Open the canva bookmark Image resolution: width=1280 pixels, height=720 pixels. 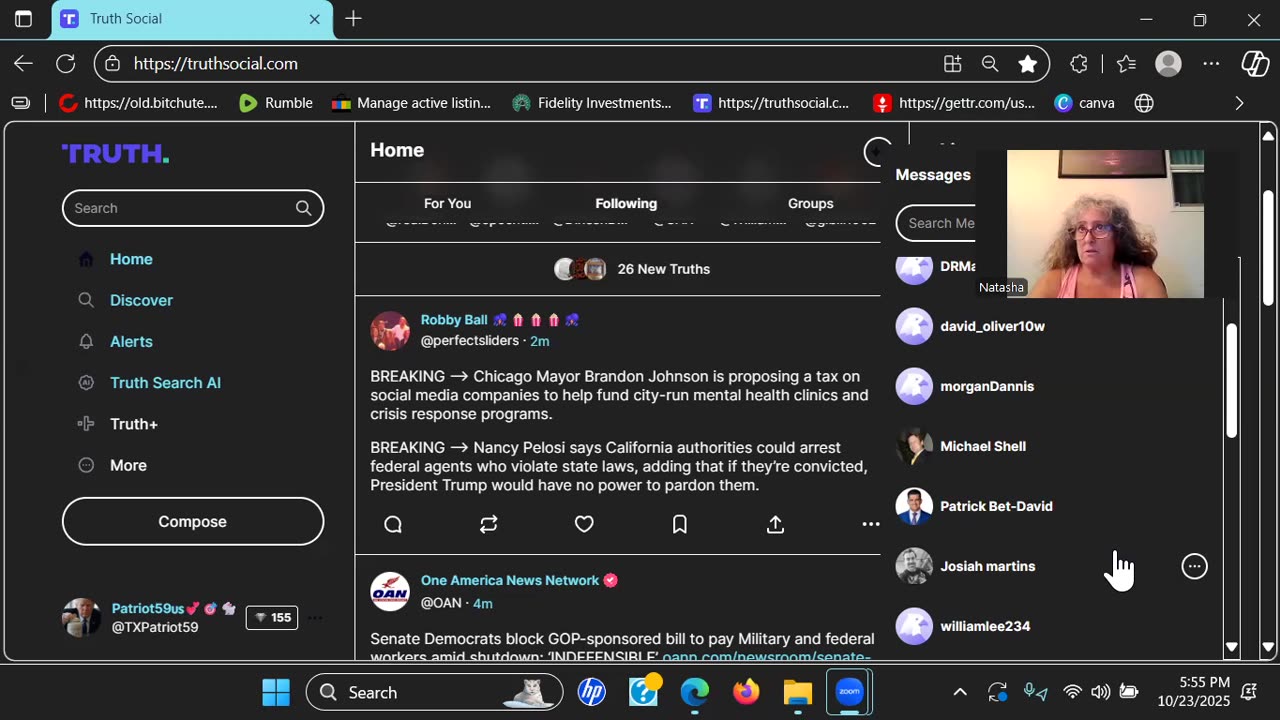[x=1085, y=103]
